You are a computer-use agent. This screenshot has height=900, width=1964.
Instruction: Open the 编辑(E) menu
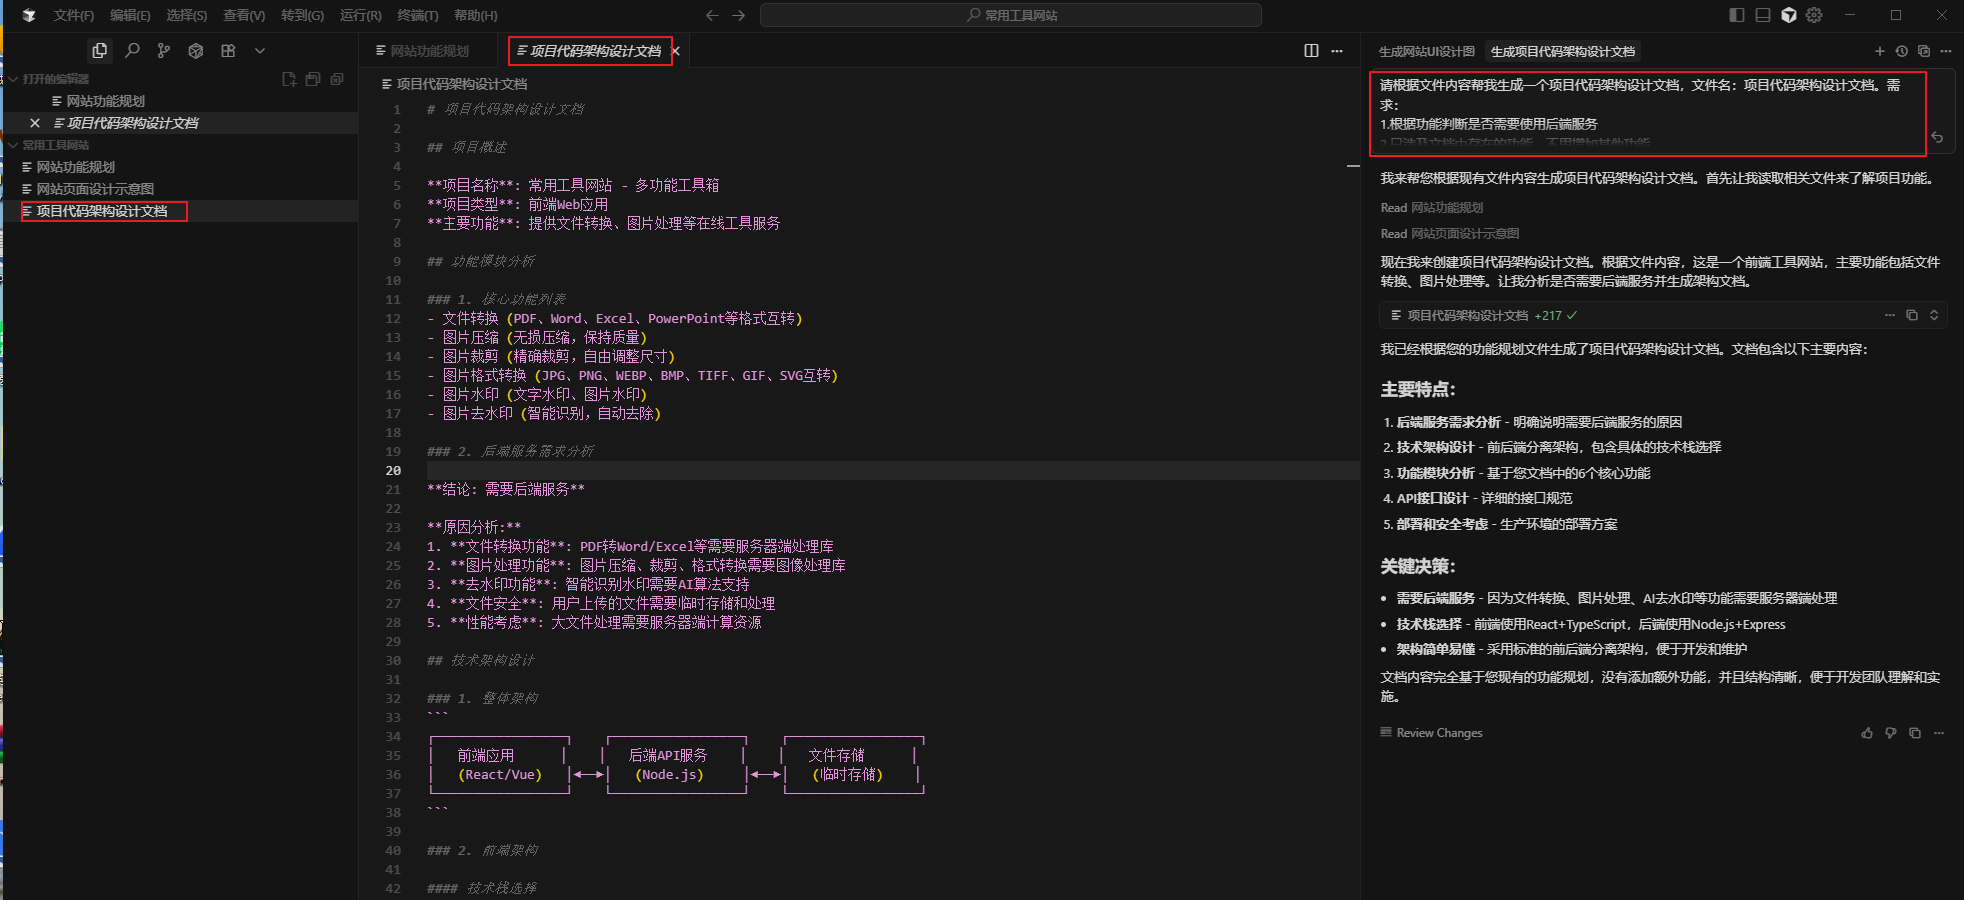coord(130,15)
